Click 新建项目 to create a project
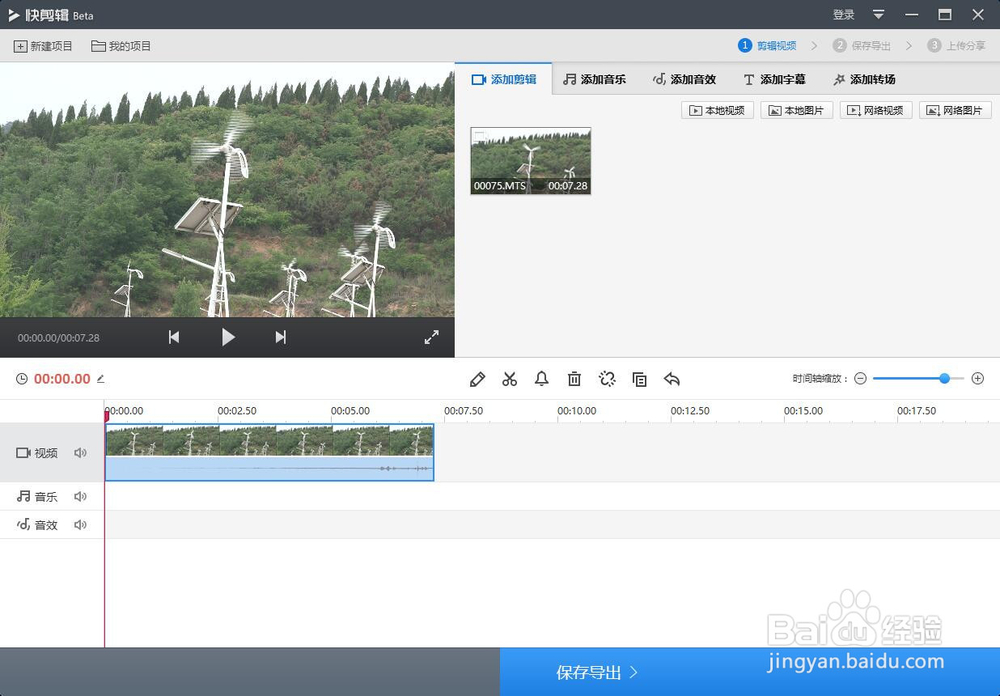The width and height of the screenshot is (1000, 696). [43, 46]
